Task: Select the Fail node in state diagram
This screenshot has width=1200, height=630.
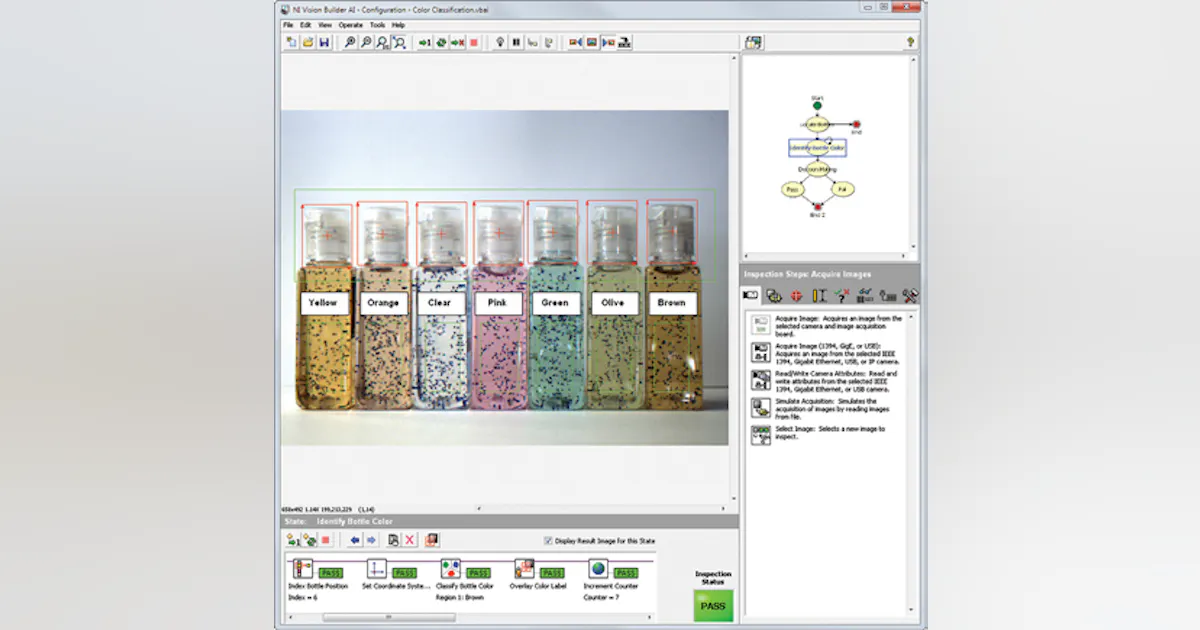Action: click(x=842, y=188)
